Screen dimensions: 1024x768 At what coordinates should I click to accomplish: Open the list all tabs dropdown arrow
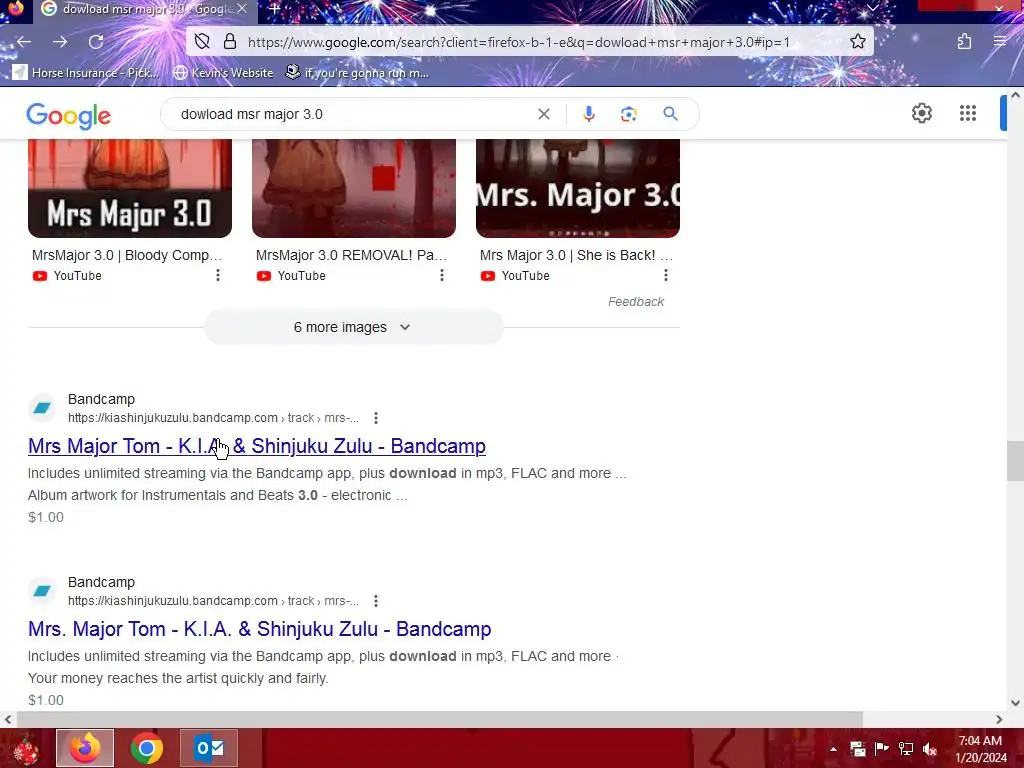click(x=872, y=8)
